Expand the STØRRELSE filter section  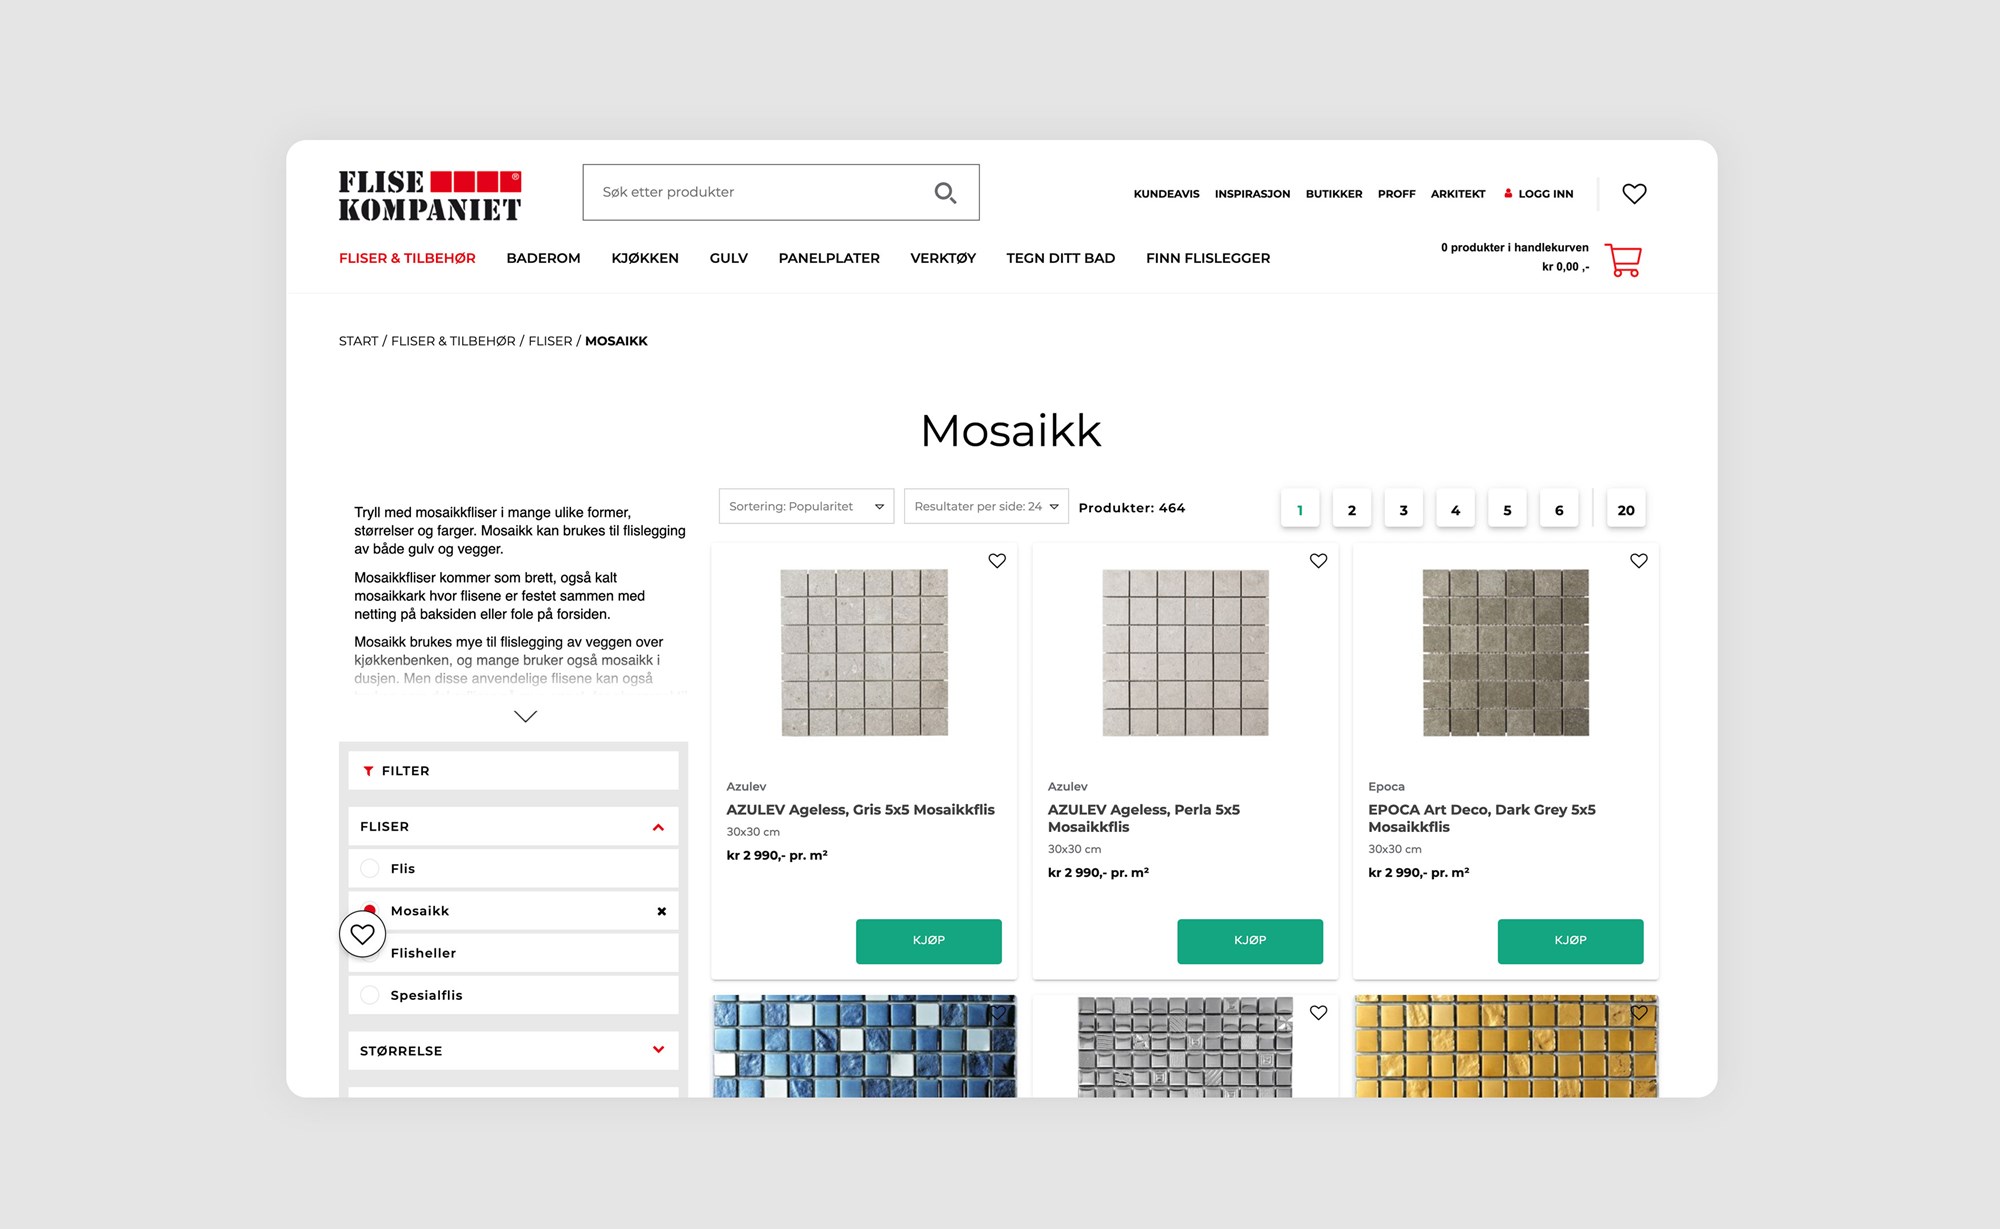658,1050
